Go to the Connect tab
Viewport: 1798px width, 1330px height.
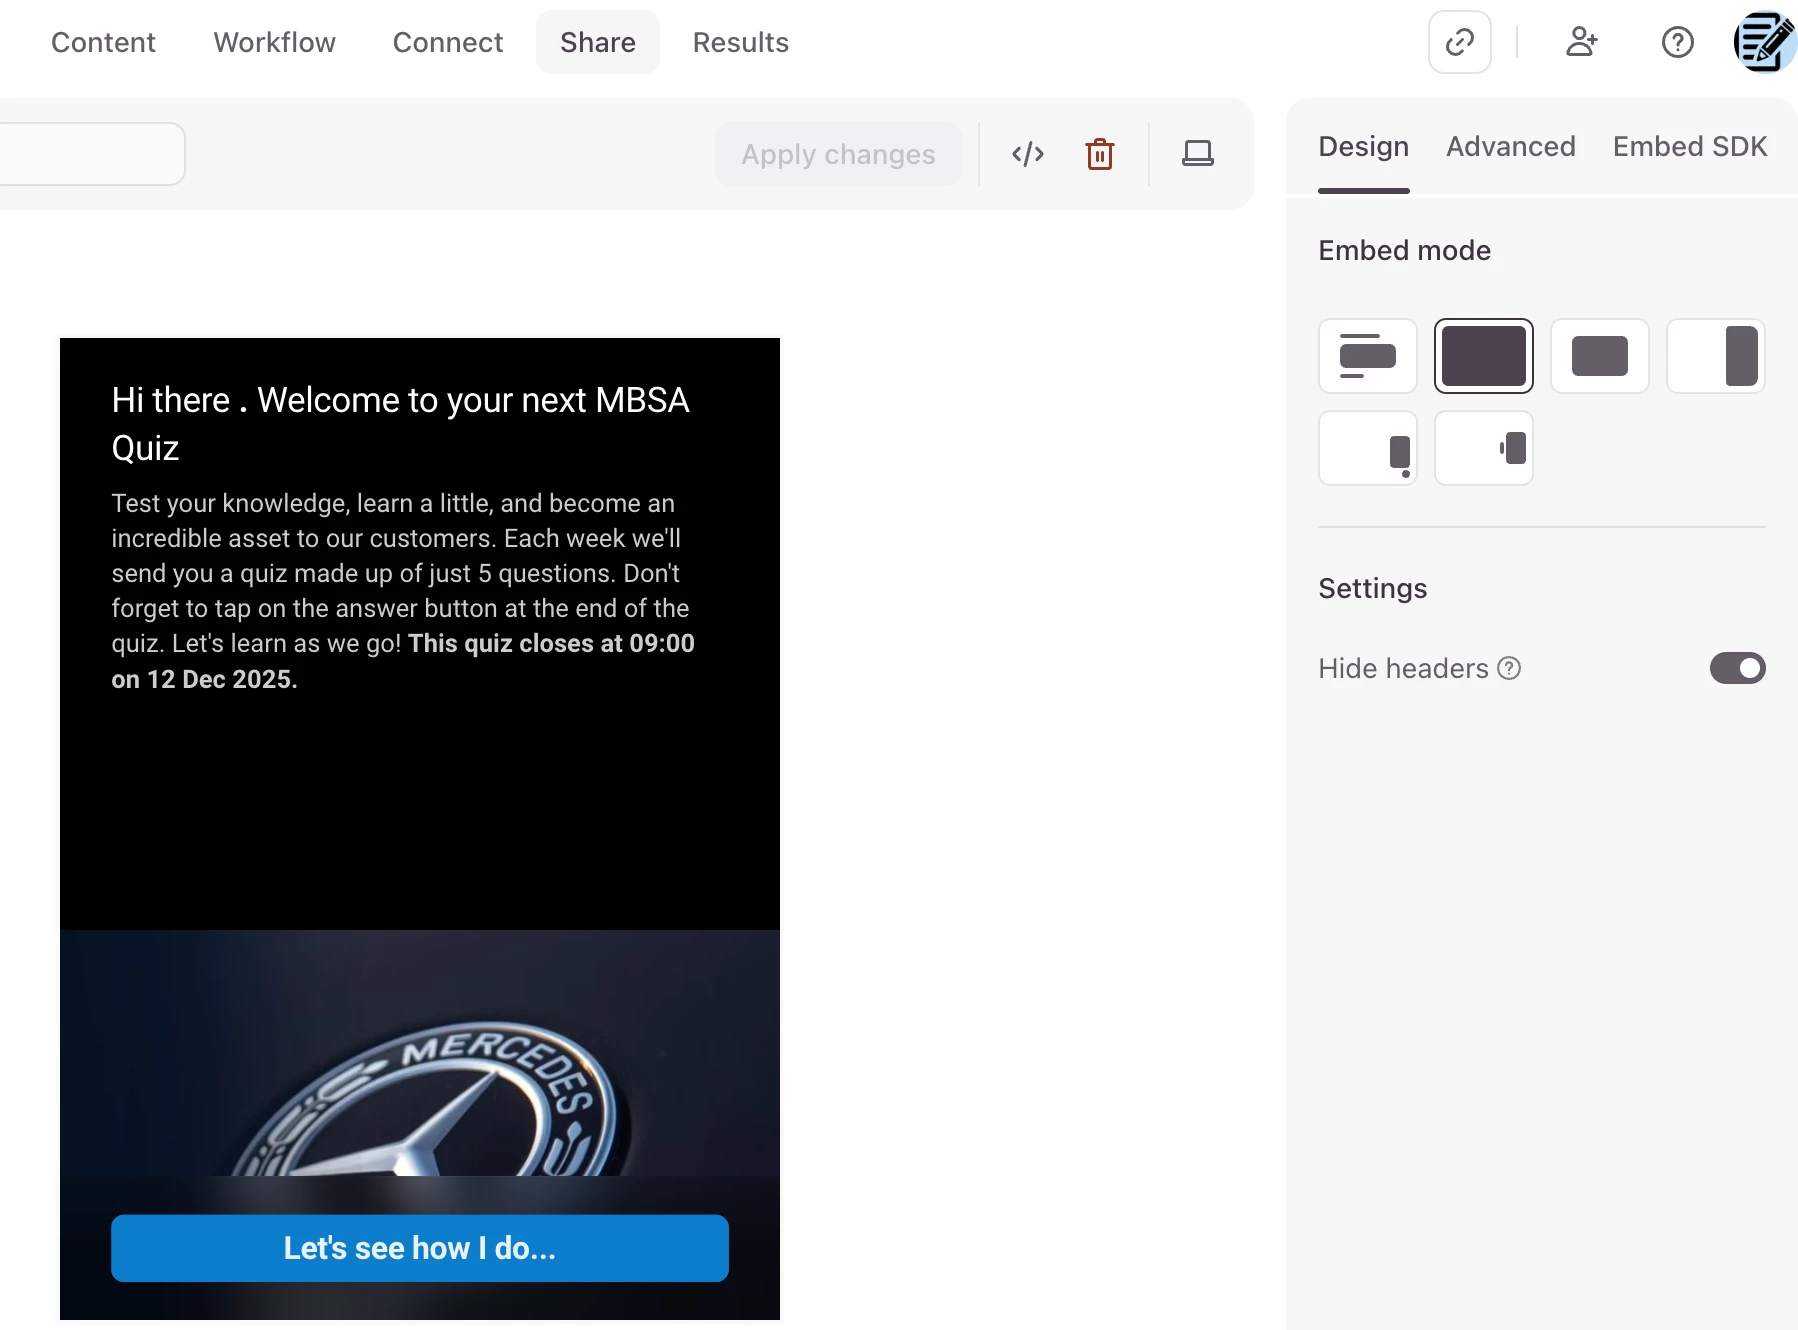click(448, 42)
